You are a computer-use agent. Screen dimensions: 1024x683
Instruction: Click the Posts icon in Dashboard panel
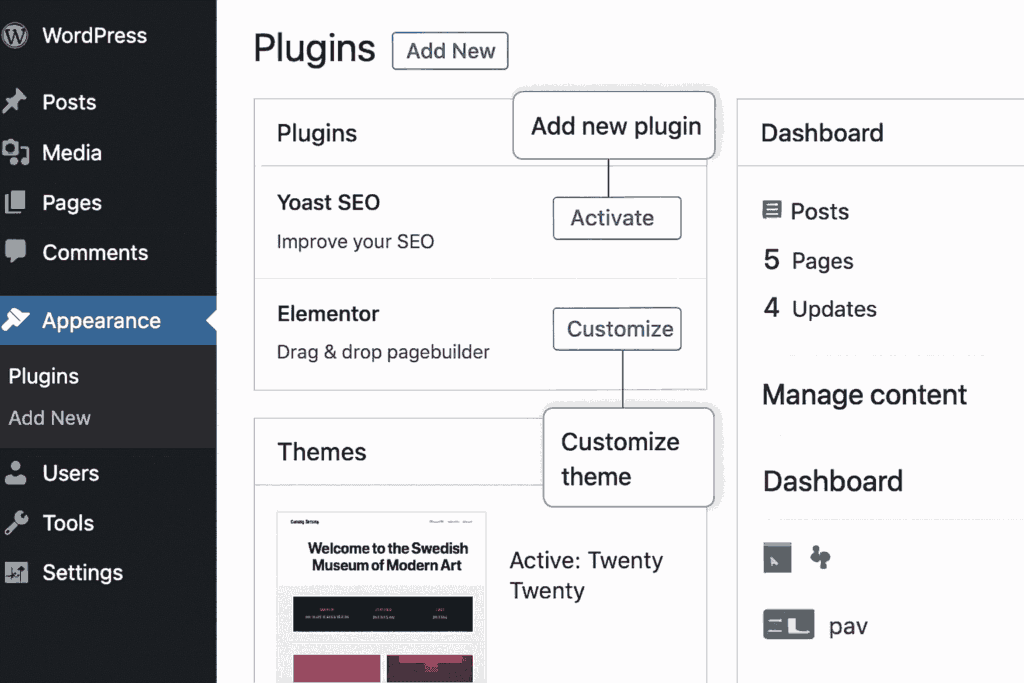(771, 211)
